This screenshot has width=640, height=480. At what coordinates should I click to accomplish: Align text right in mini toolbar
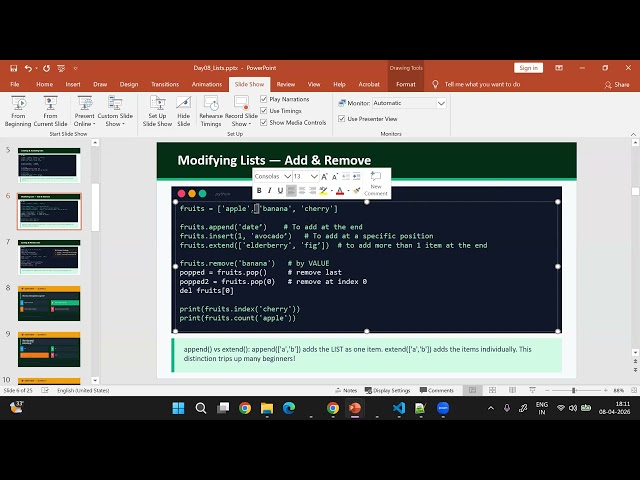click(312, 191)
